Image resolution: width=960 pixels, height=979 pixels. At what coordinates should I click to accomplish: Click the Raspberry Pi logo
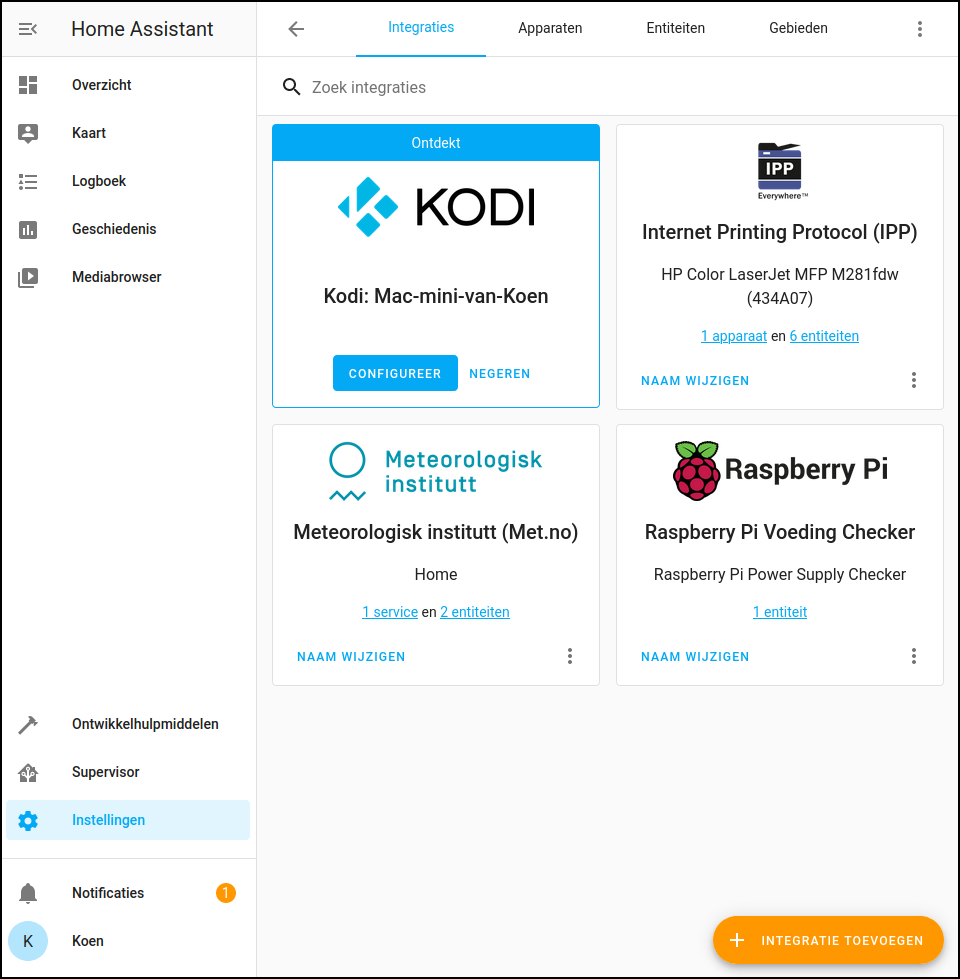(x=780, y=470)
